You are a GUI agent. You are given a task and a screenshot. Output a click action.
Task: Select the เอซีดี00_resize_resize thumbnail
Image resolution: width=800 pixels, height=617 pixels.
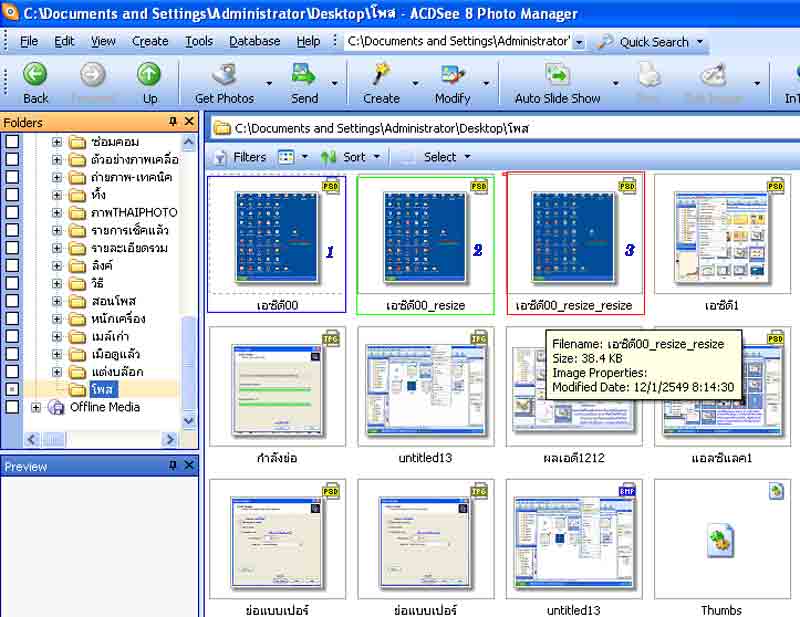(575, 243)
